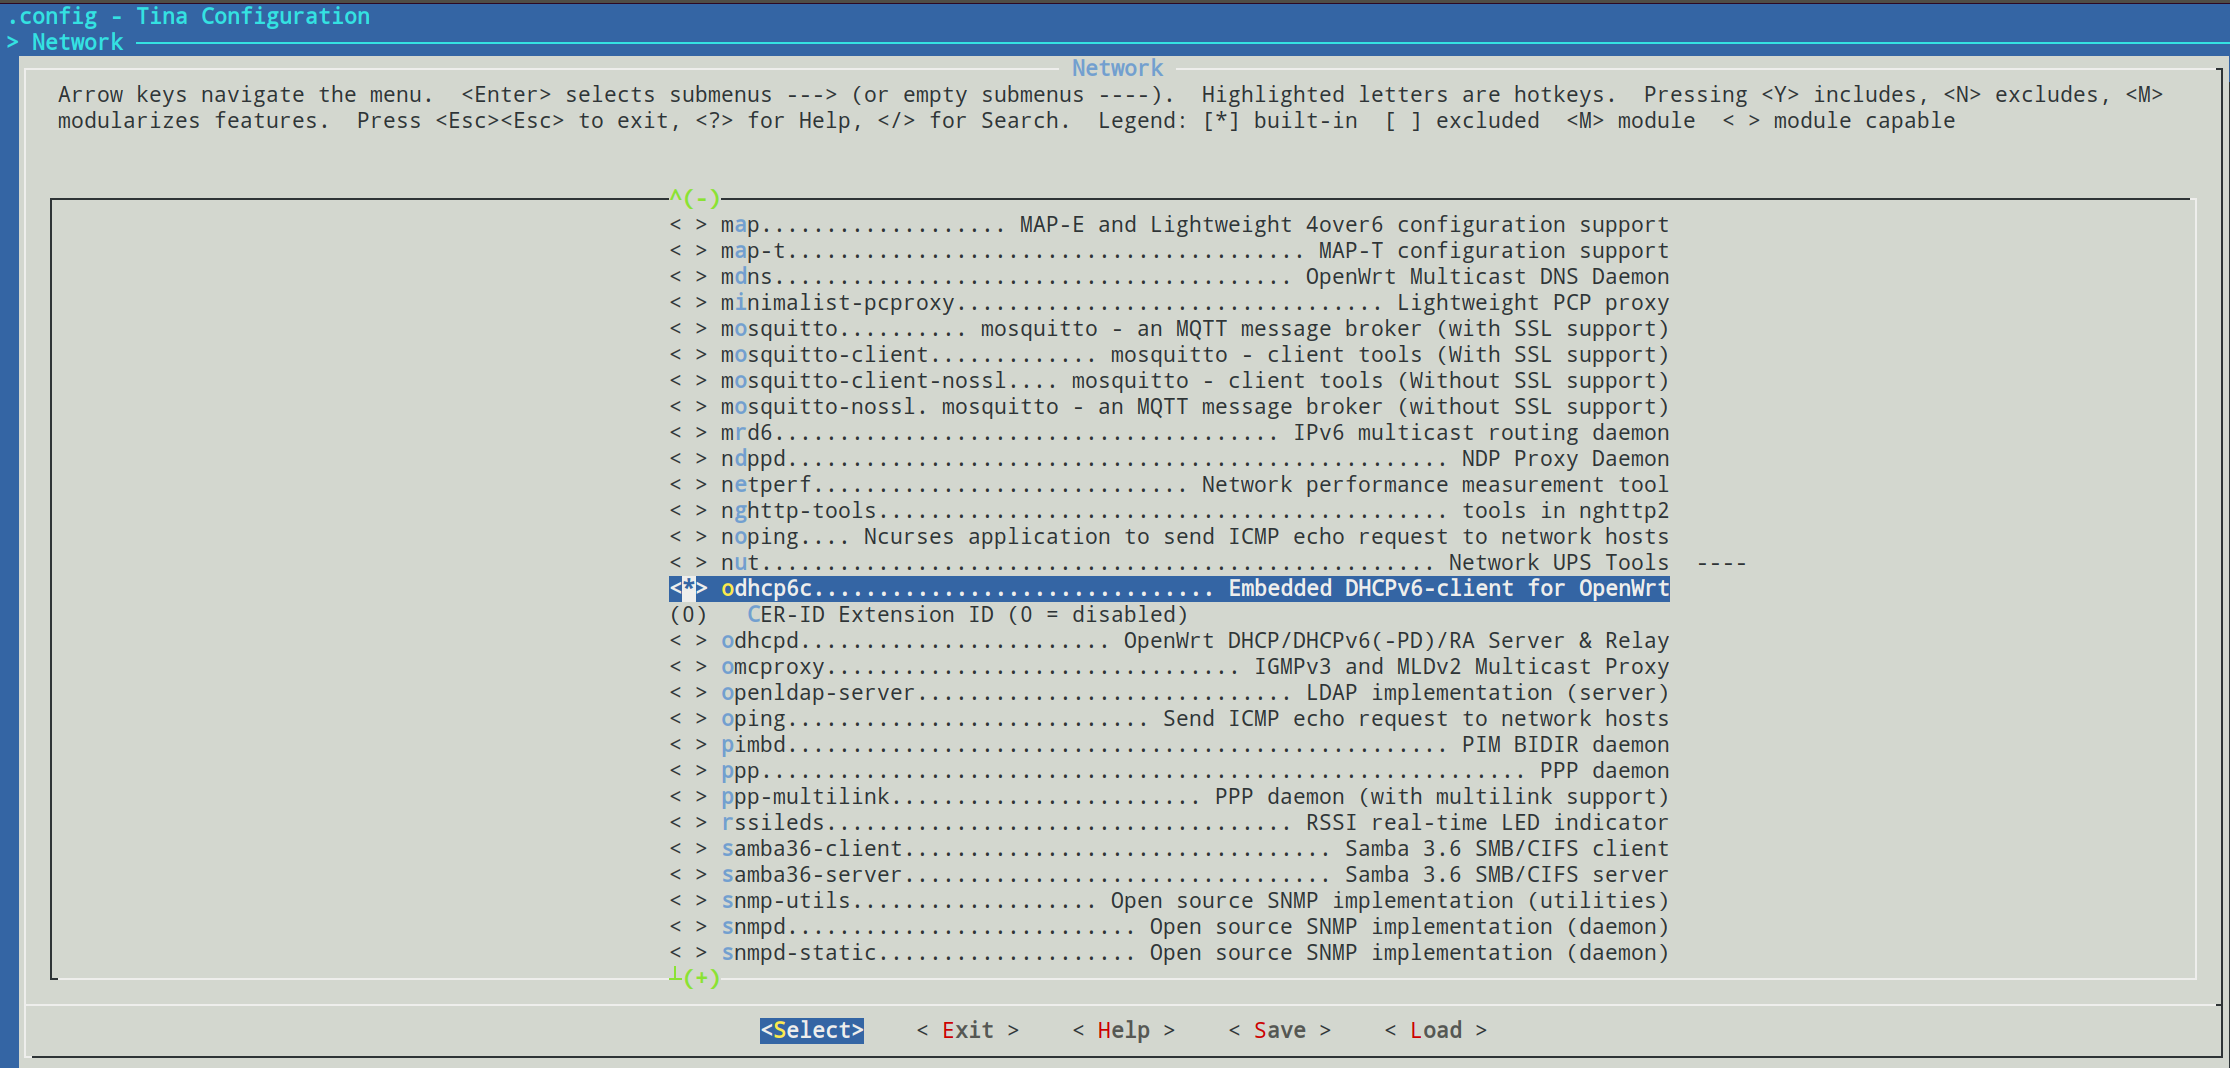
Task: Select the omcproxy Multicast Proxy row
Action: tap(1169, 667)
